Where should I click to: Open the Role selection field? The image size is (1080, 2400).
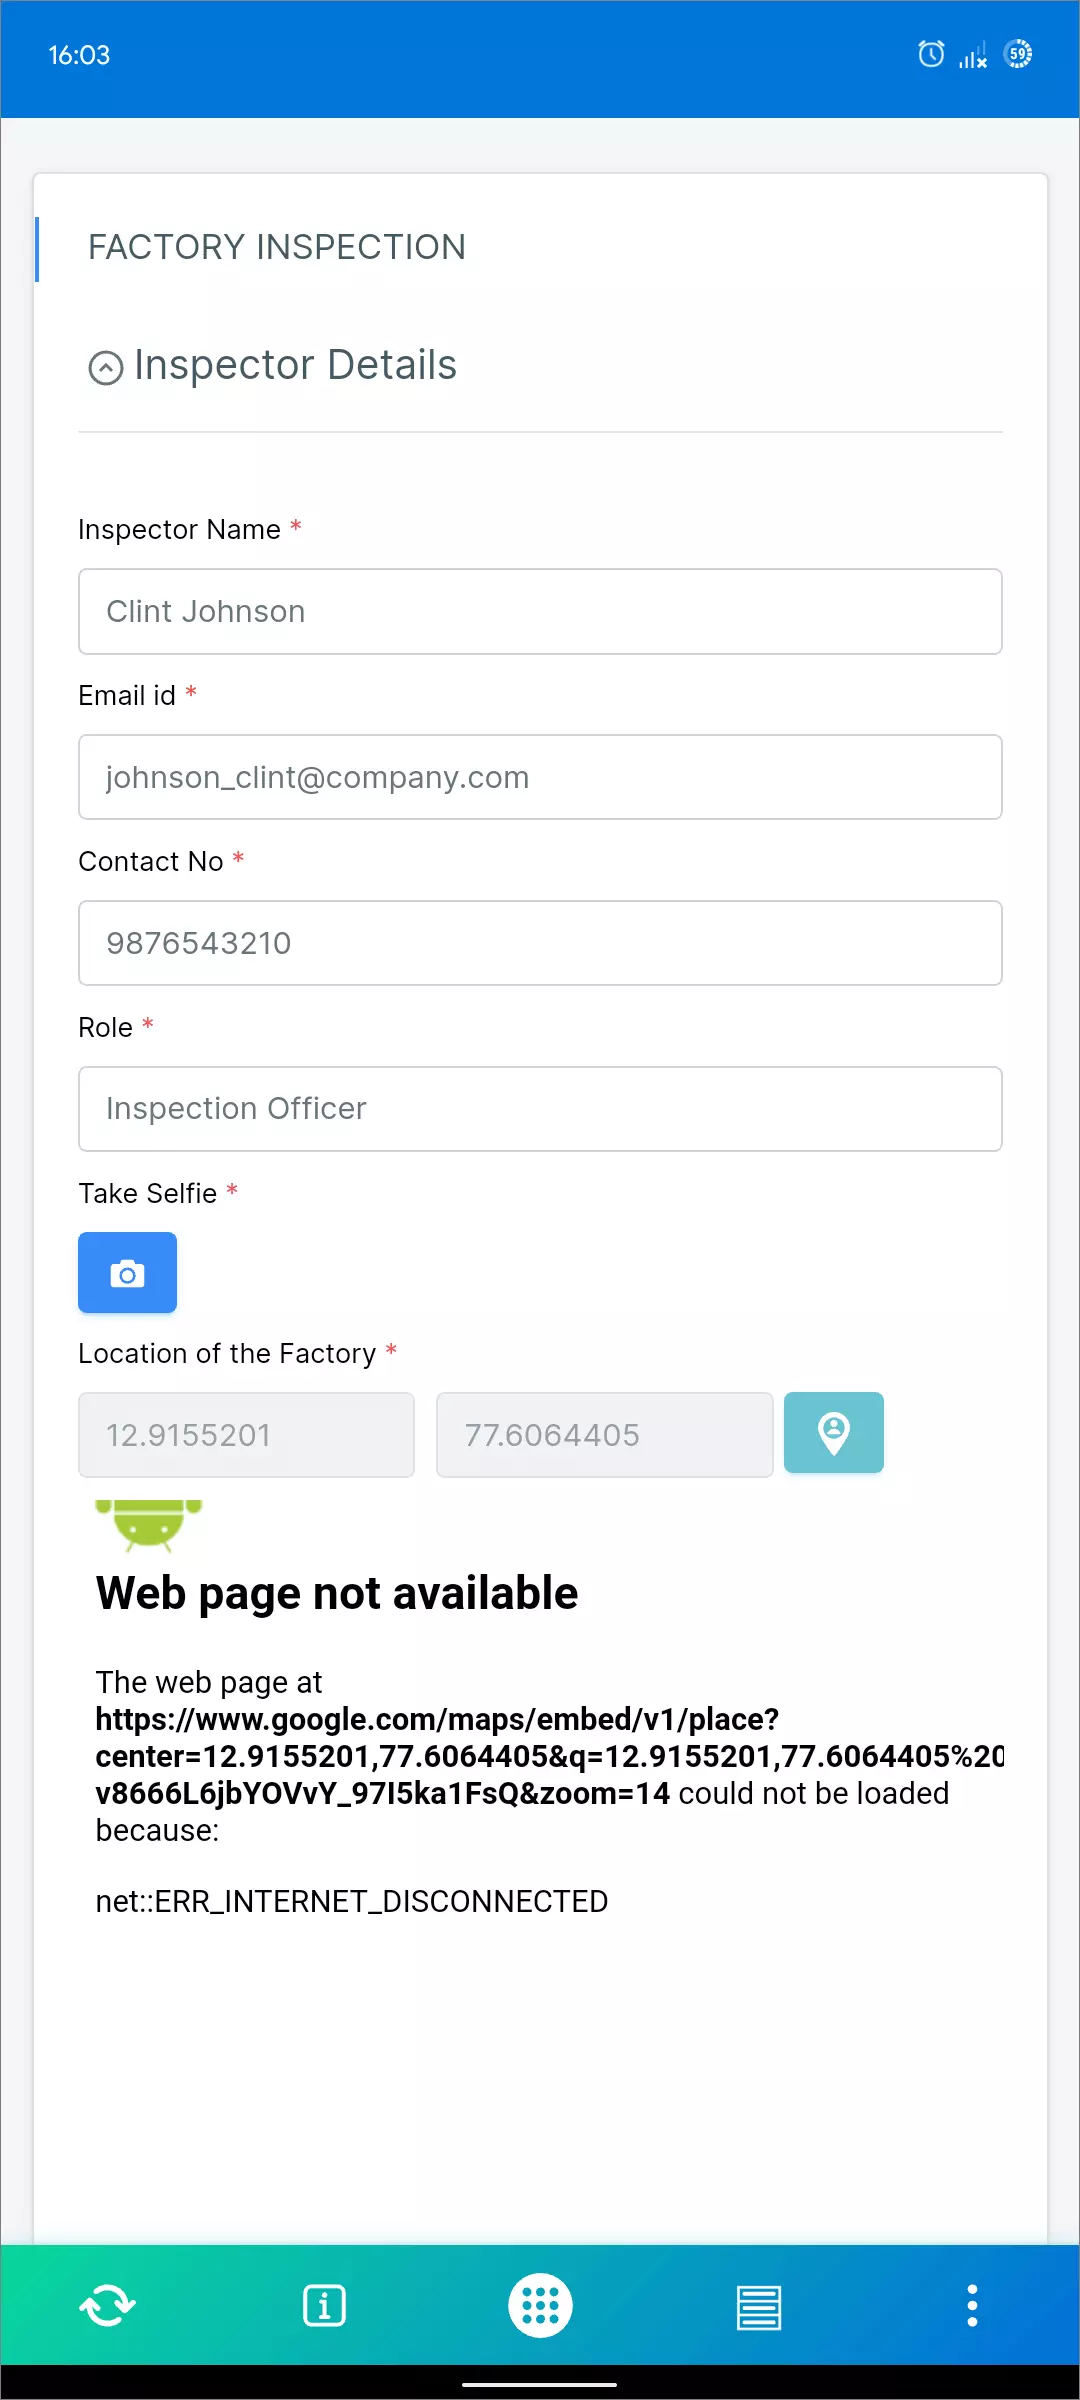coord(540,1109)
